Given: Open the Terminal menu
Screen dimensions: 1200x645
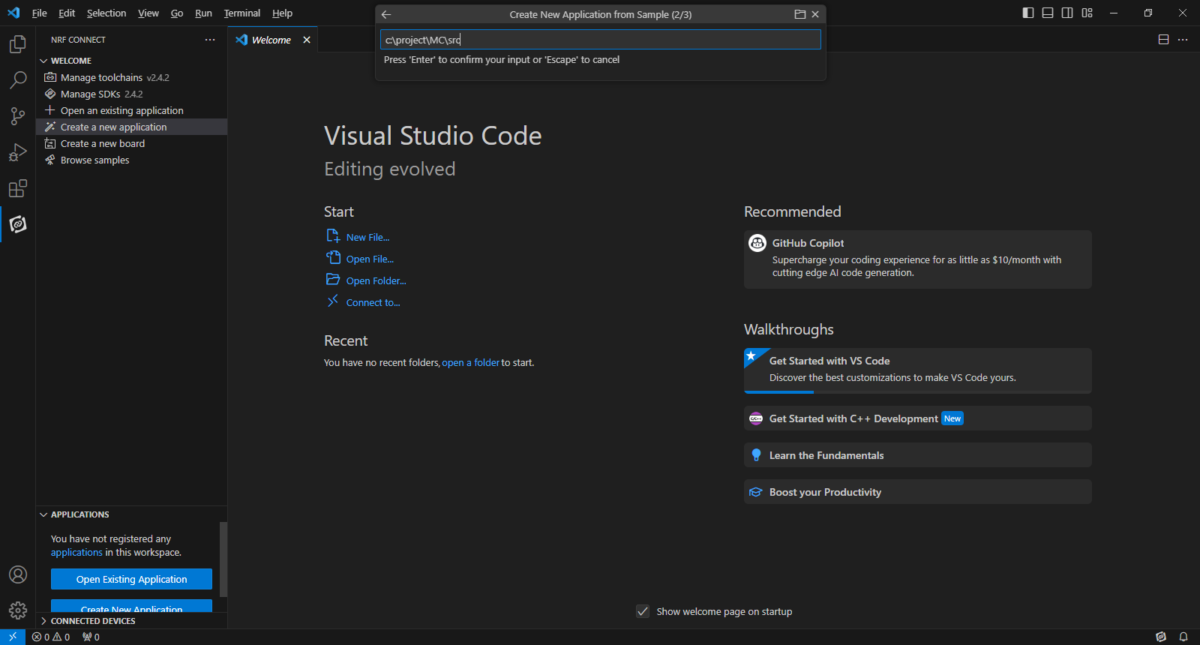Looking at the screenshot, I should [242, 13].
